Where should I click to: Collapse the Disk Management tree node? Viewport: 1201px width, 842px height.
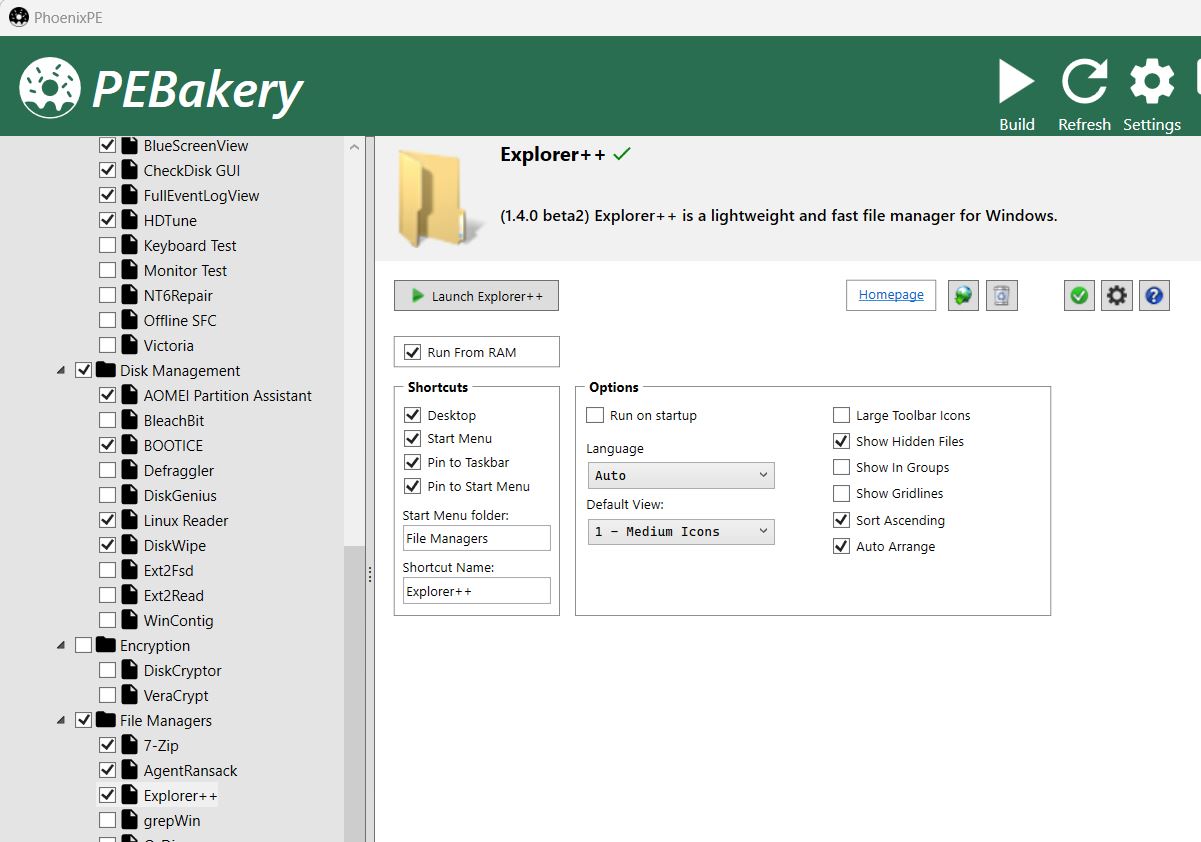click(61, 370)
